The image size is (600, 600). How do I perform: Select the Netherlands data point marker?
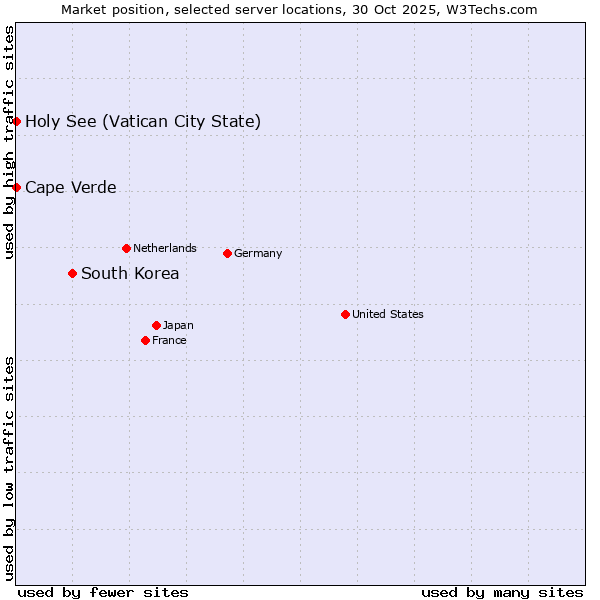pos(126,248)
